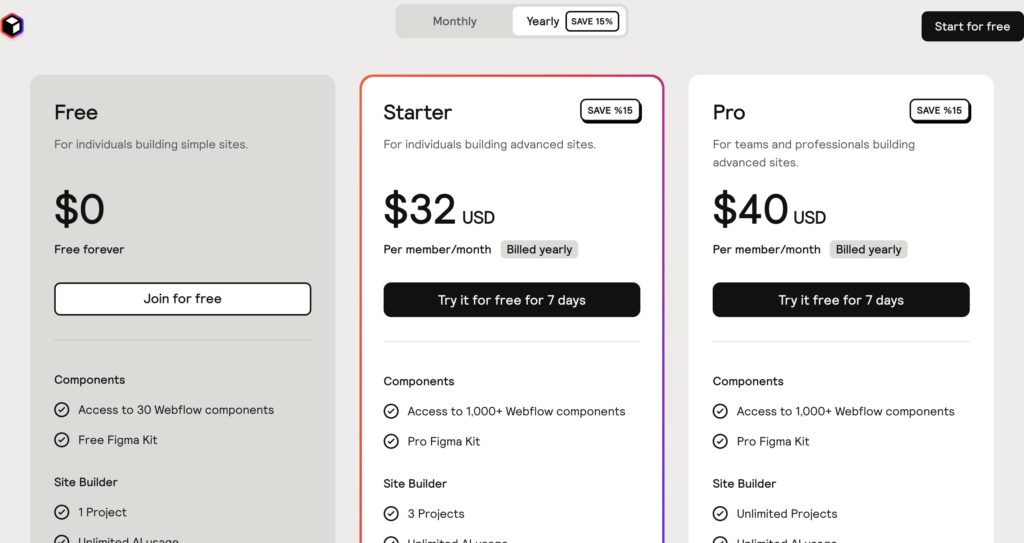The width and height of the screenshot is (1024, 543).
Task: Click Billed yearly tag on Starter plan
Action: (539, 249)
